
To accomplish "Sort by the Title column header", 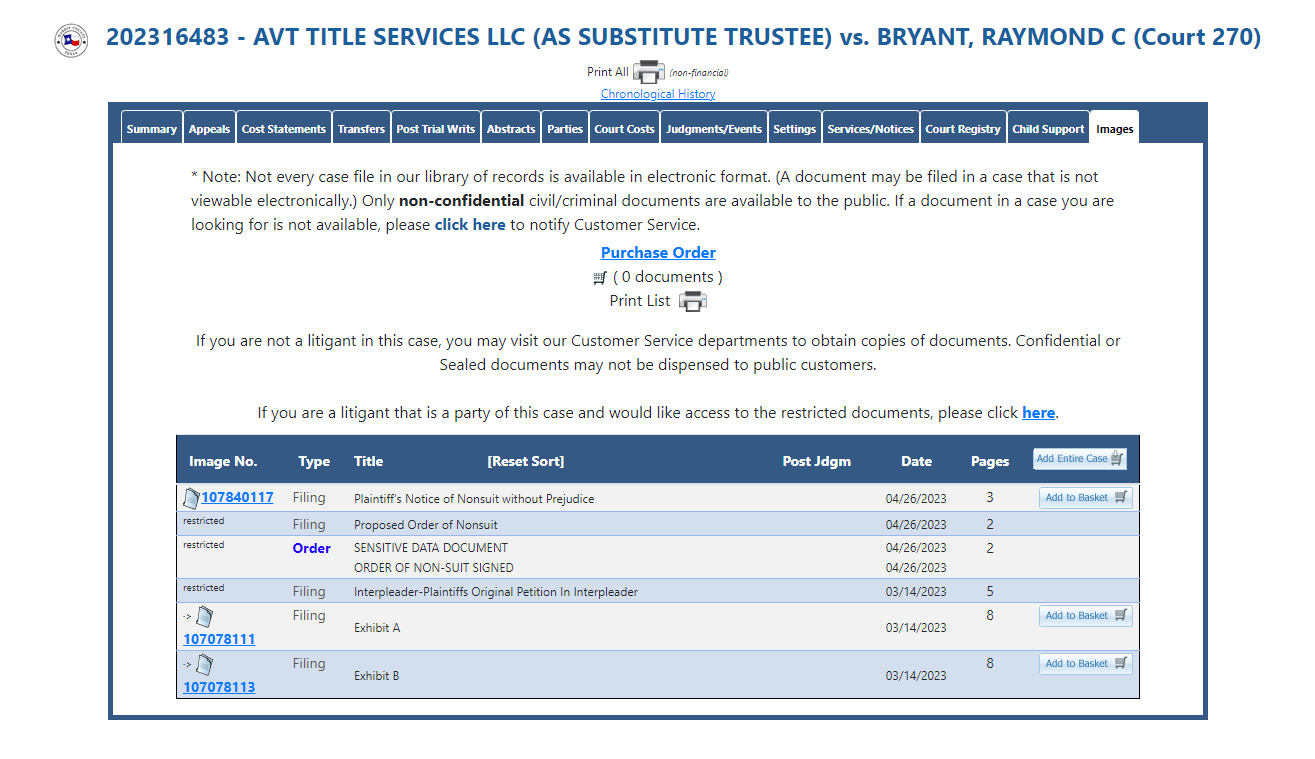I will 368,461.
